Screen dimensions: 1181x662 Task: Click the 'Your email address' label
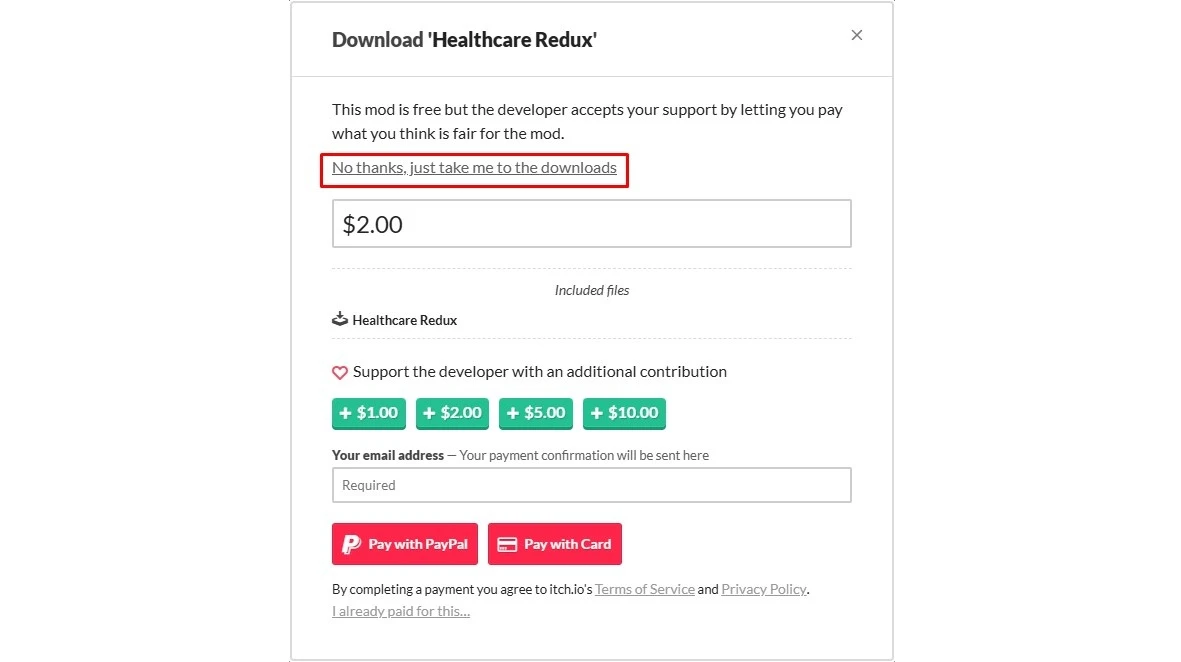[388, 455]
